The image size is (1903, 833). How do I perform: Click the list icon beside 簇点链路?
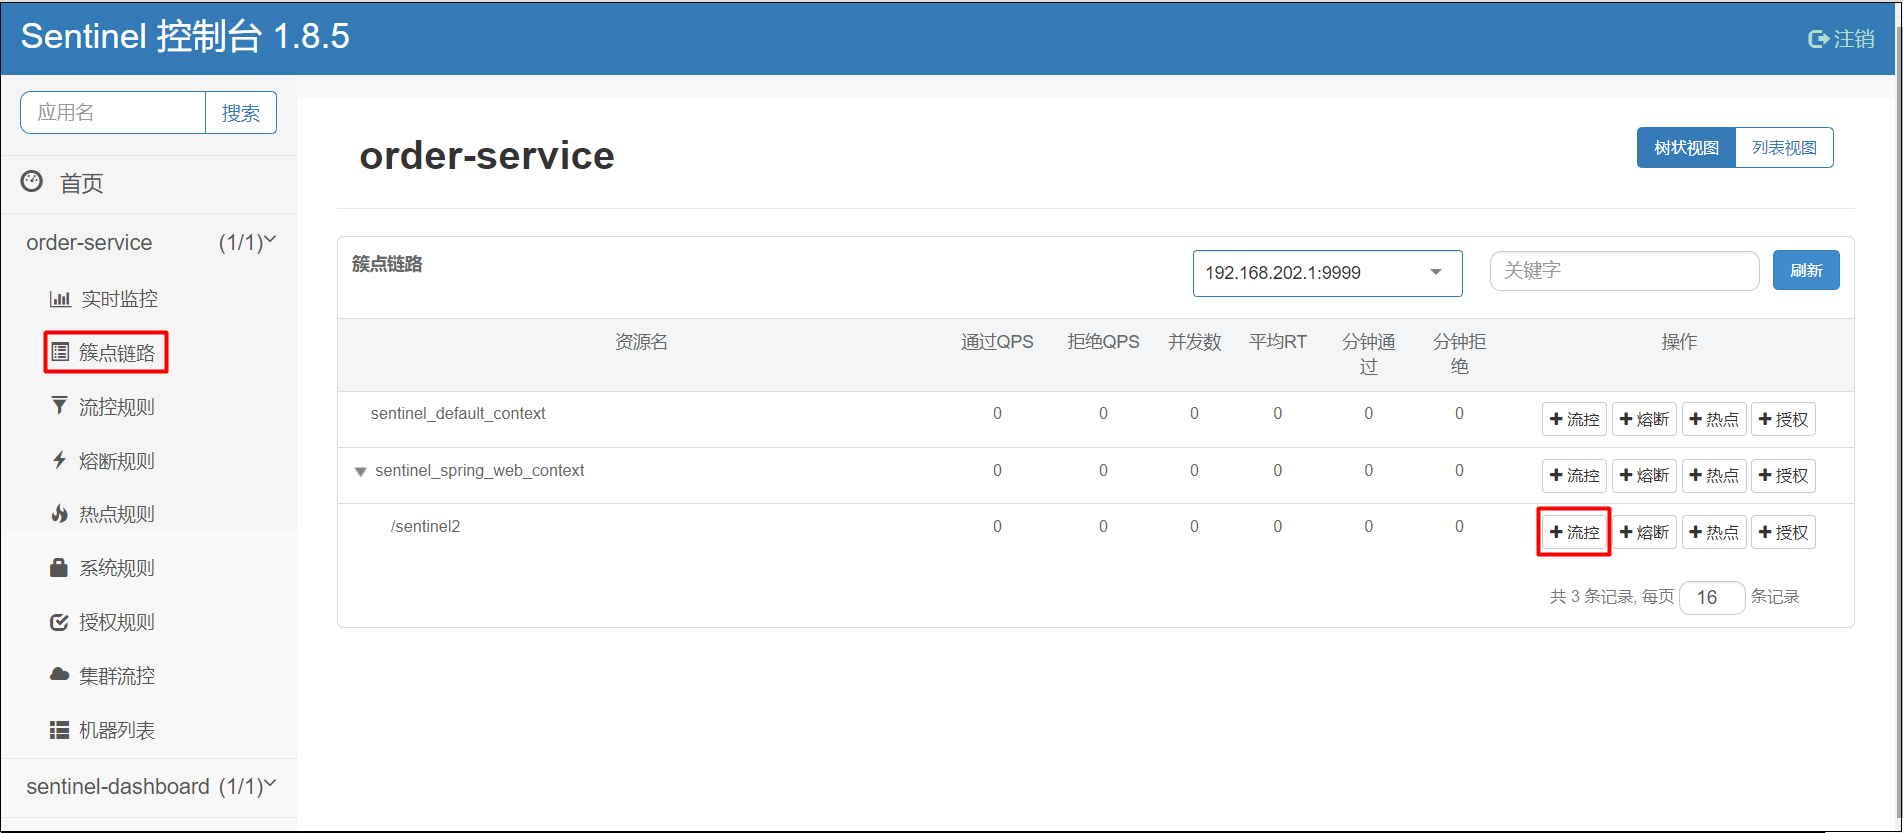click(x=60, y=352)
